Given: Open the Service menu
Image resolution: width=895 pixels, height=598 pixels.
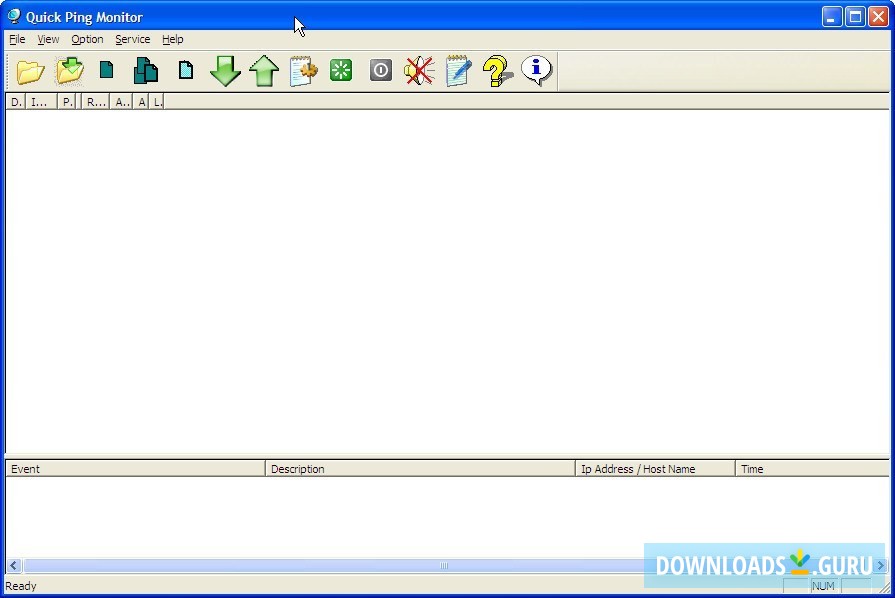Looking at the screenshot, I should 132,39.
